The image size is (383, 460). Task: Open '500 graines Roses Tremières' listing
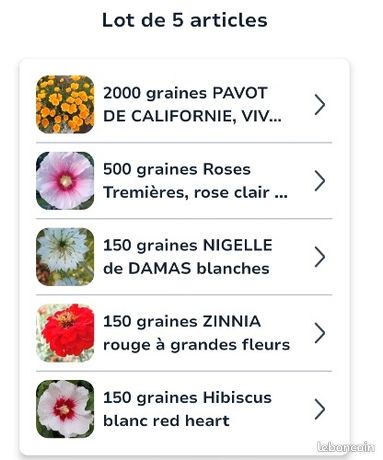pyautogui.click(x=184, y=181)
